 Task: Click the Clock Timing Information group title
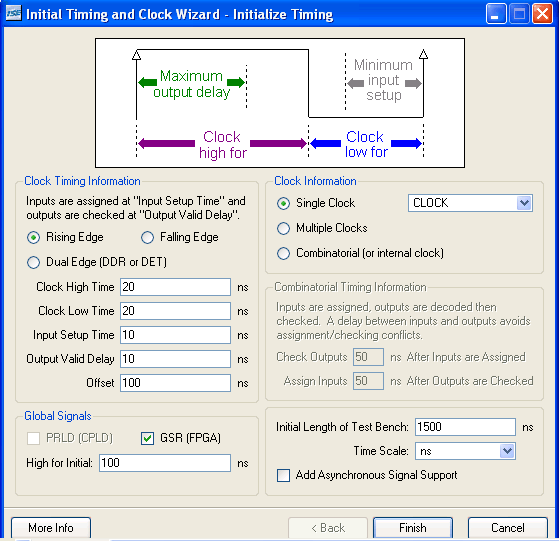click(x=82, y=181)
